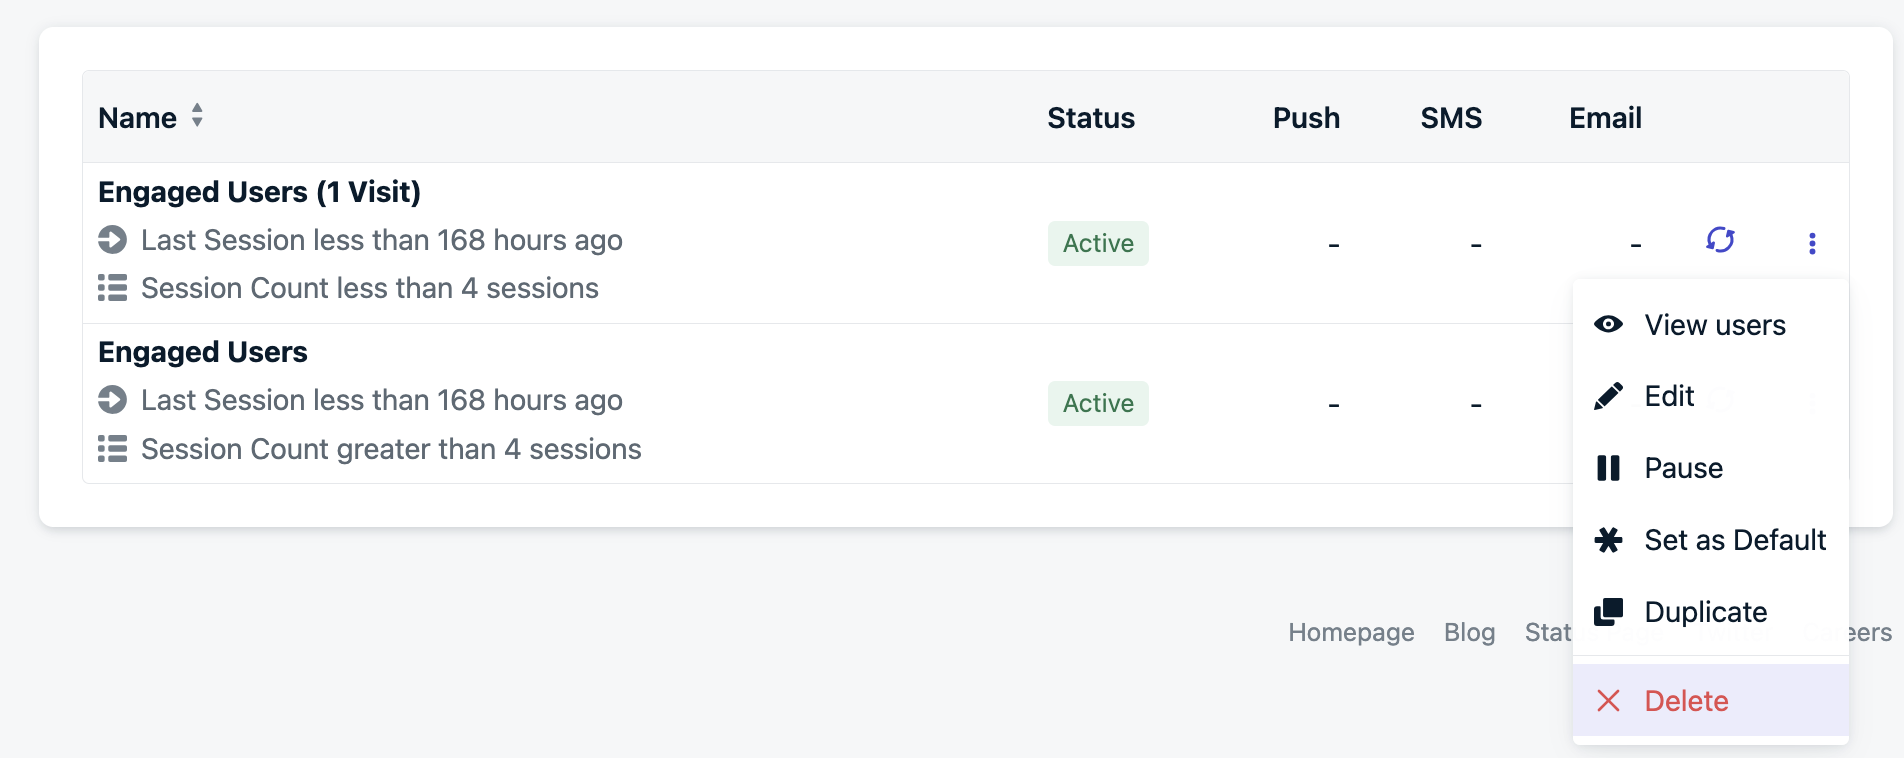Click the Active badge for Engaged Users (1 Visit)
Screen dimensions: 1904x758
click(x=1098, y=243)
